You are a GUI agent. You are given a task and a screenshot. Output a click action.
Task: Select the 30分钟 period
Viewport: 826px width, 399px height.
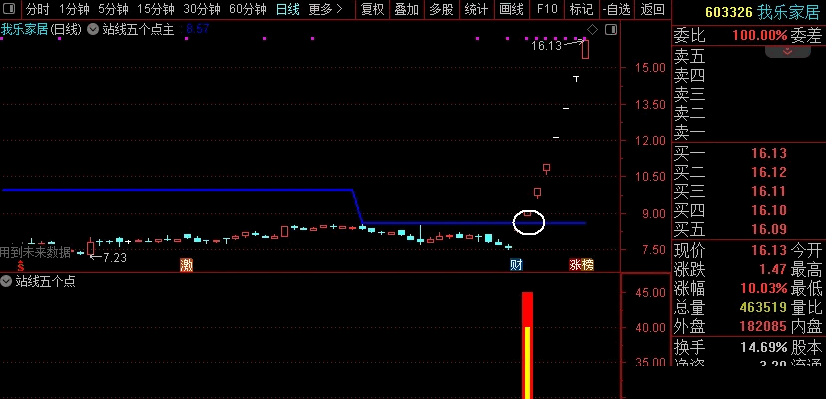point(202,9)
